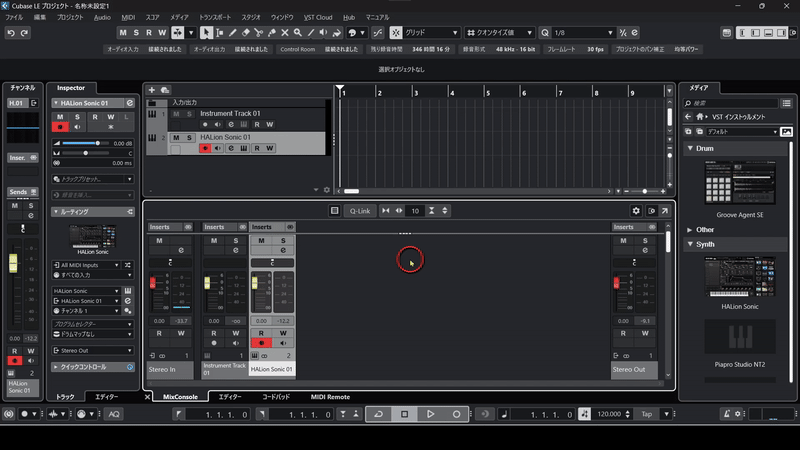Select the Mute X tool
800x450 pixels.
pyautogui.click(x=285, y=33)
